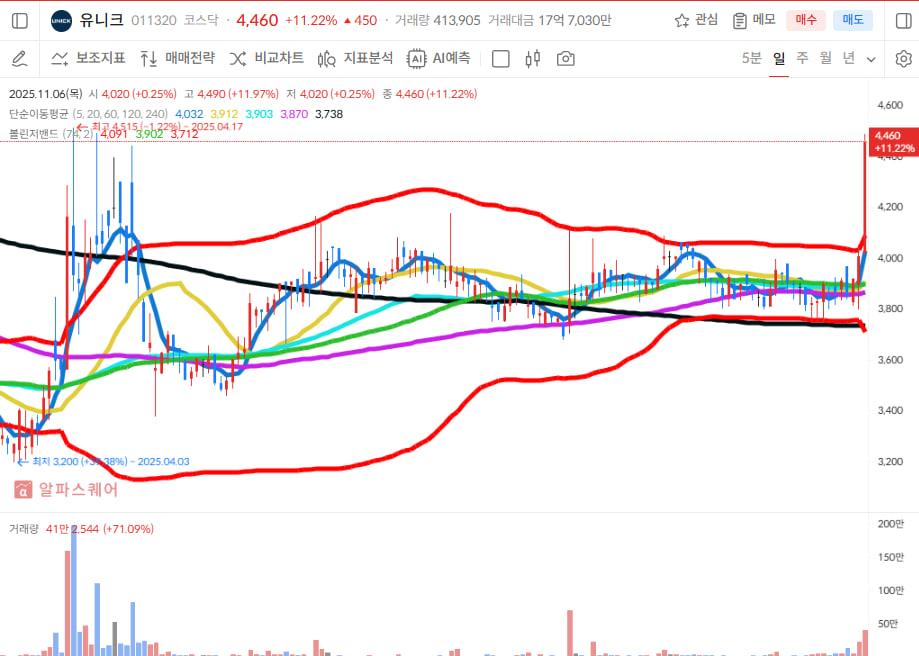
Task: Select 월 monthly chart tab
Action: point(825,58)
